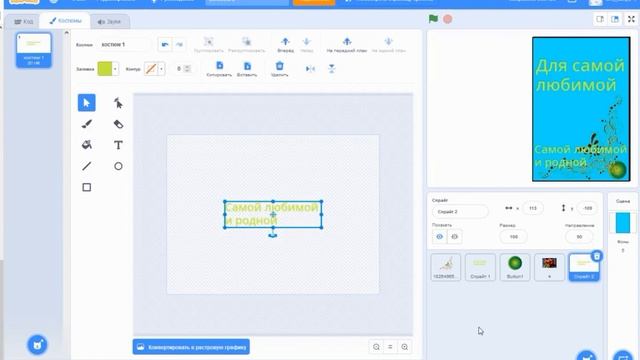
Task: Zoom in on the paint canvas
Action: [404, 347]
